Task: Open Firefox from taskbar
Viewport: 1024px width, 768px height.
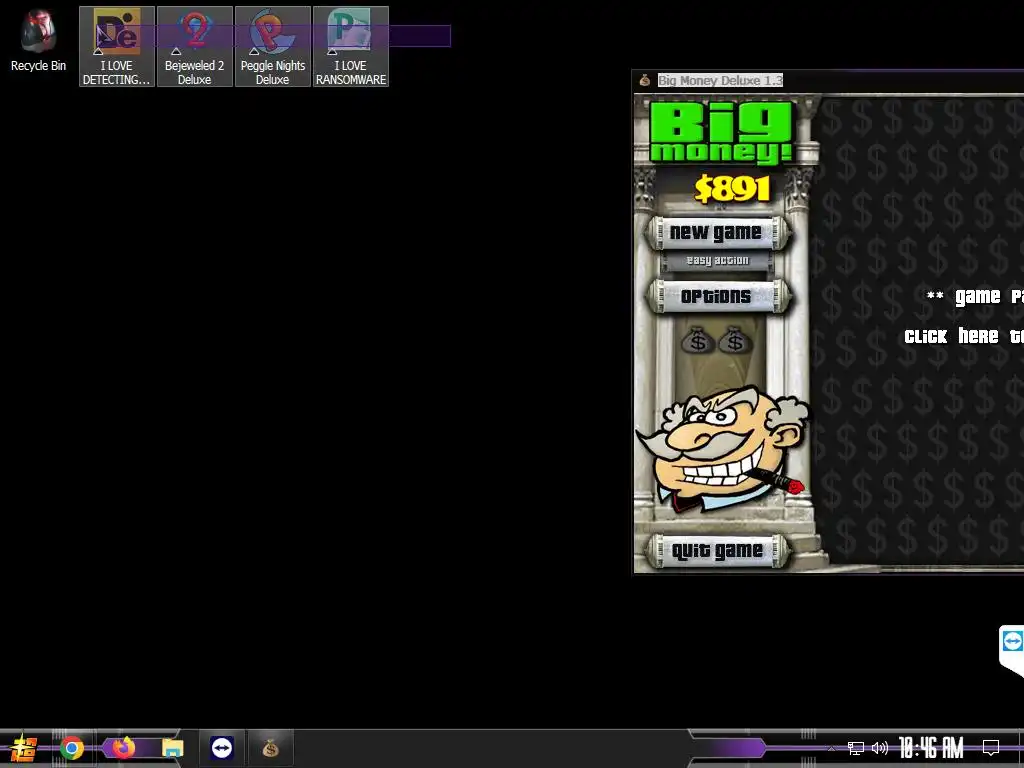Action: click(123, 748)
